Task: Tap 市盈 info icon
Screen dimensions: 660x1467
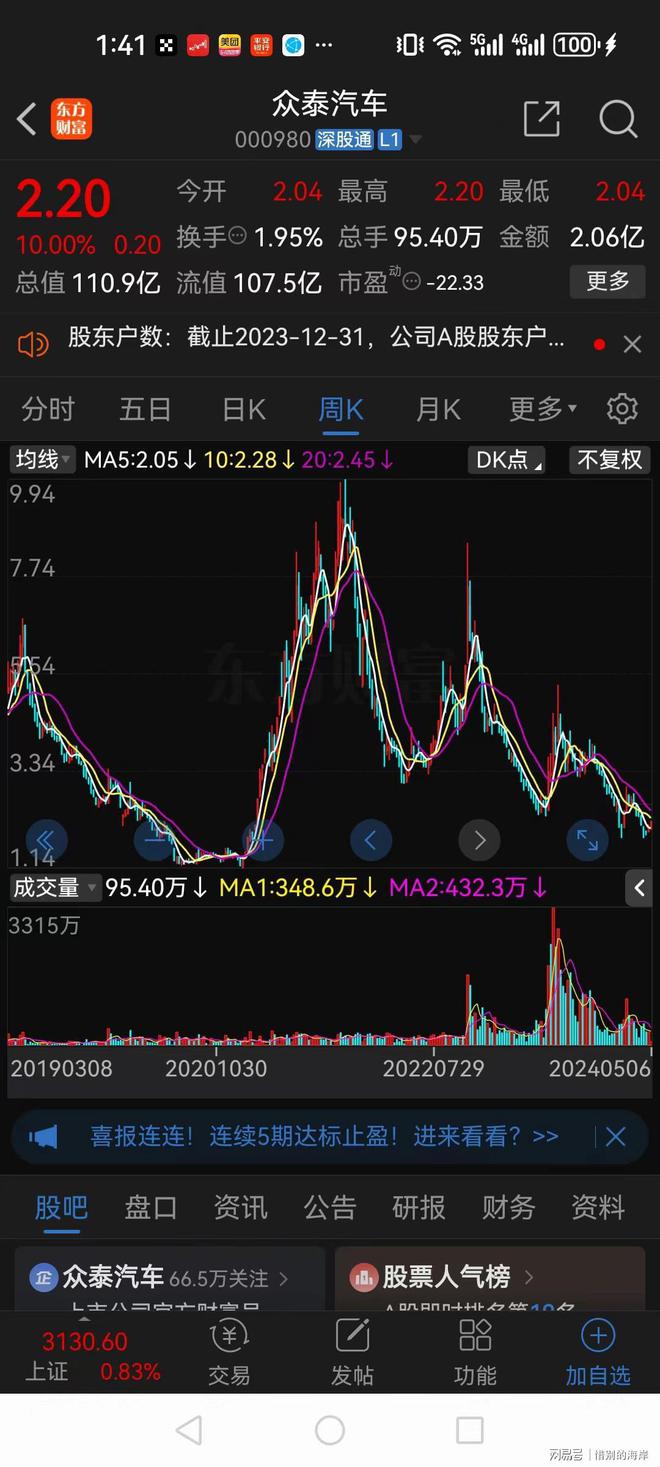Action: [412, 283]
